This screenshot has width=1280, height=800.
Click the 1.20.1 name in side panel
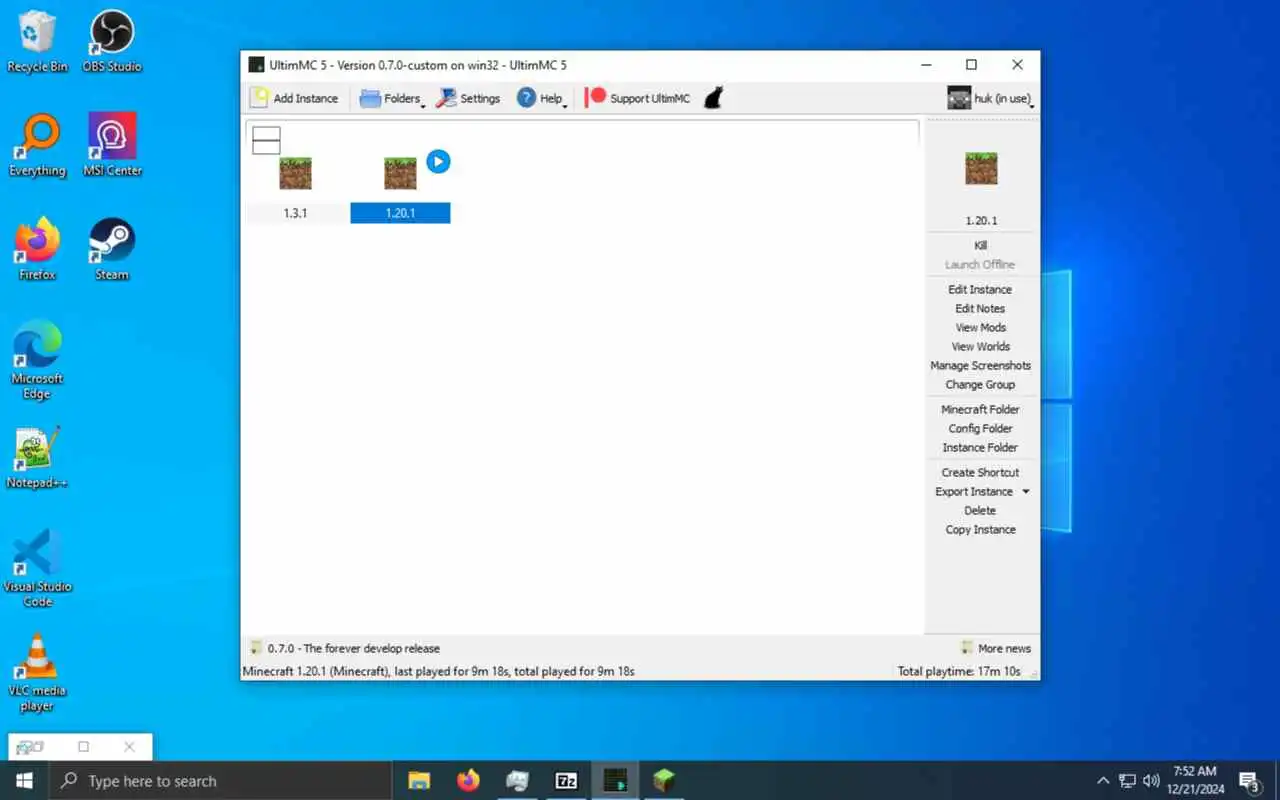(x=981, y=220)
